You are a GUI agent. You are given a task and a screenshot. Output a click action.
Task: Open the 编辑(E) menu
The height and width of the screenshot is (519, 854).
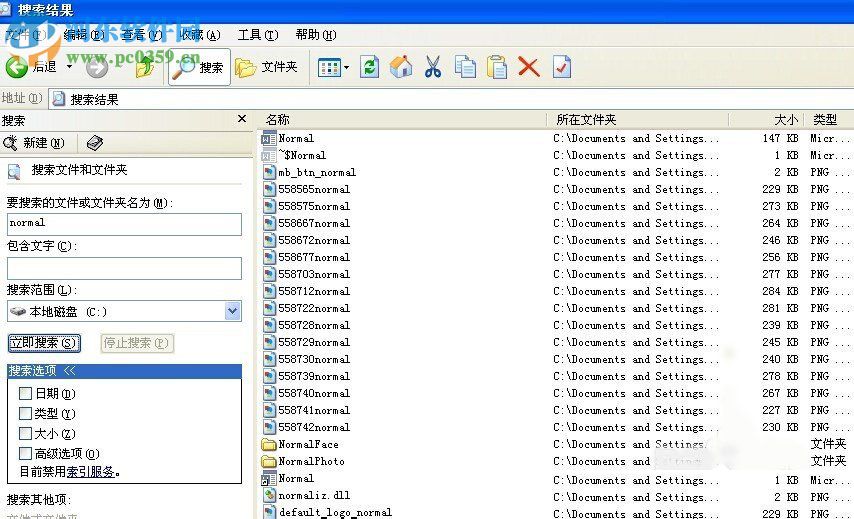83,35
